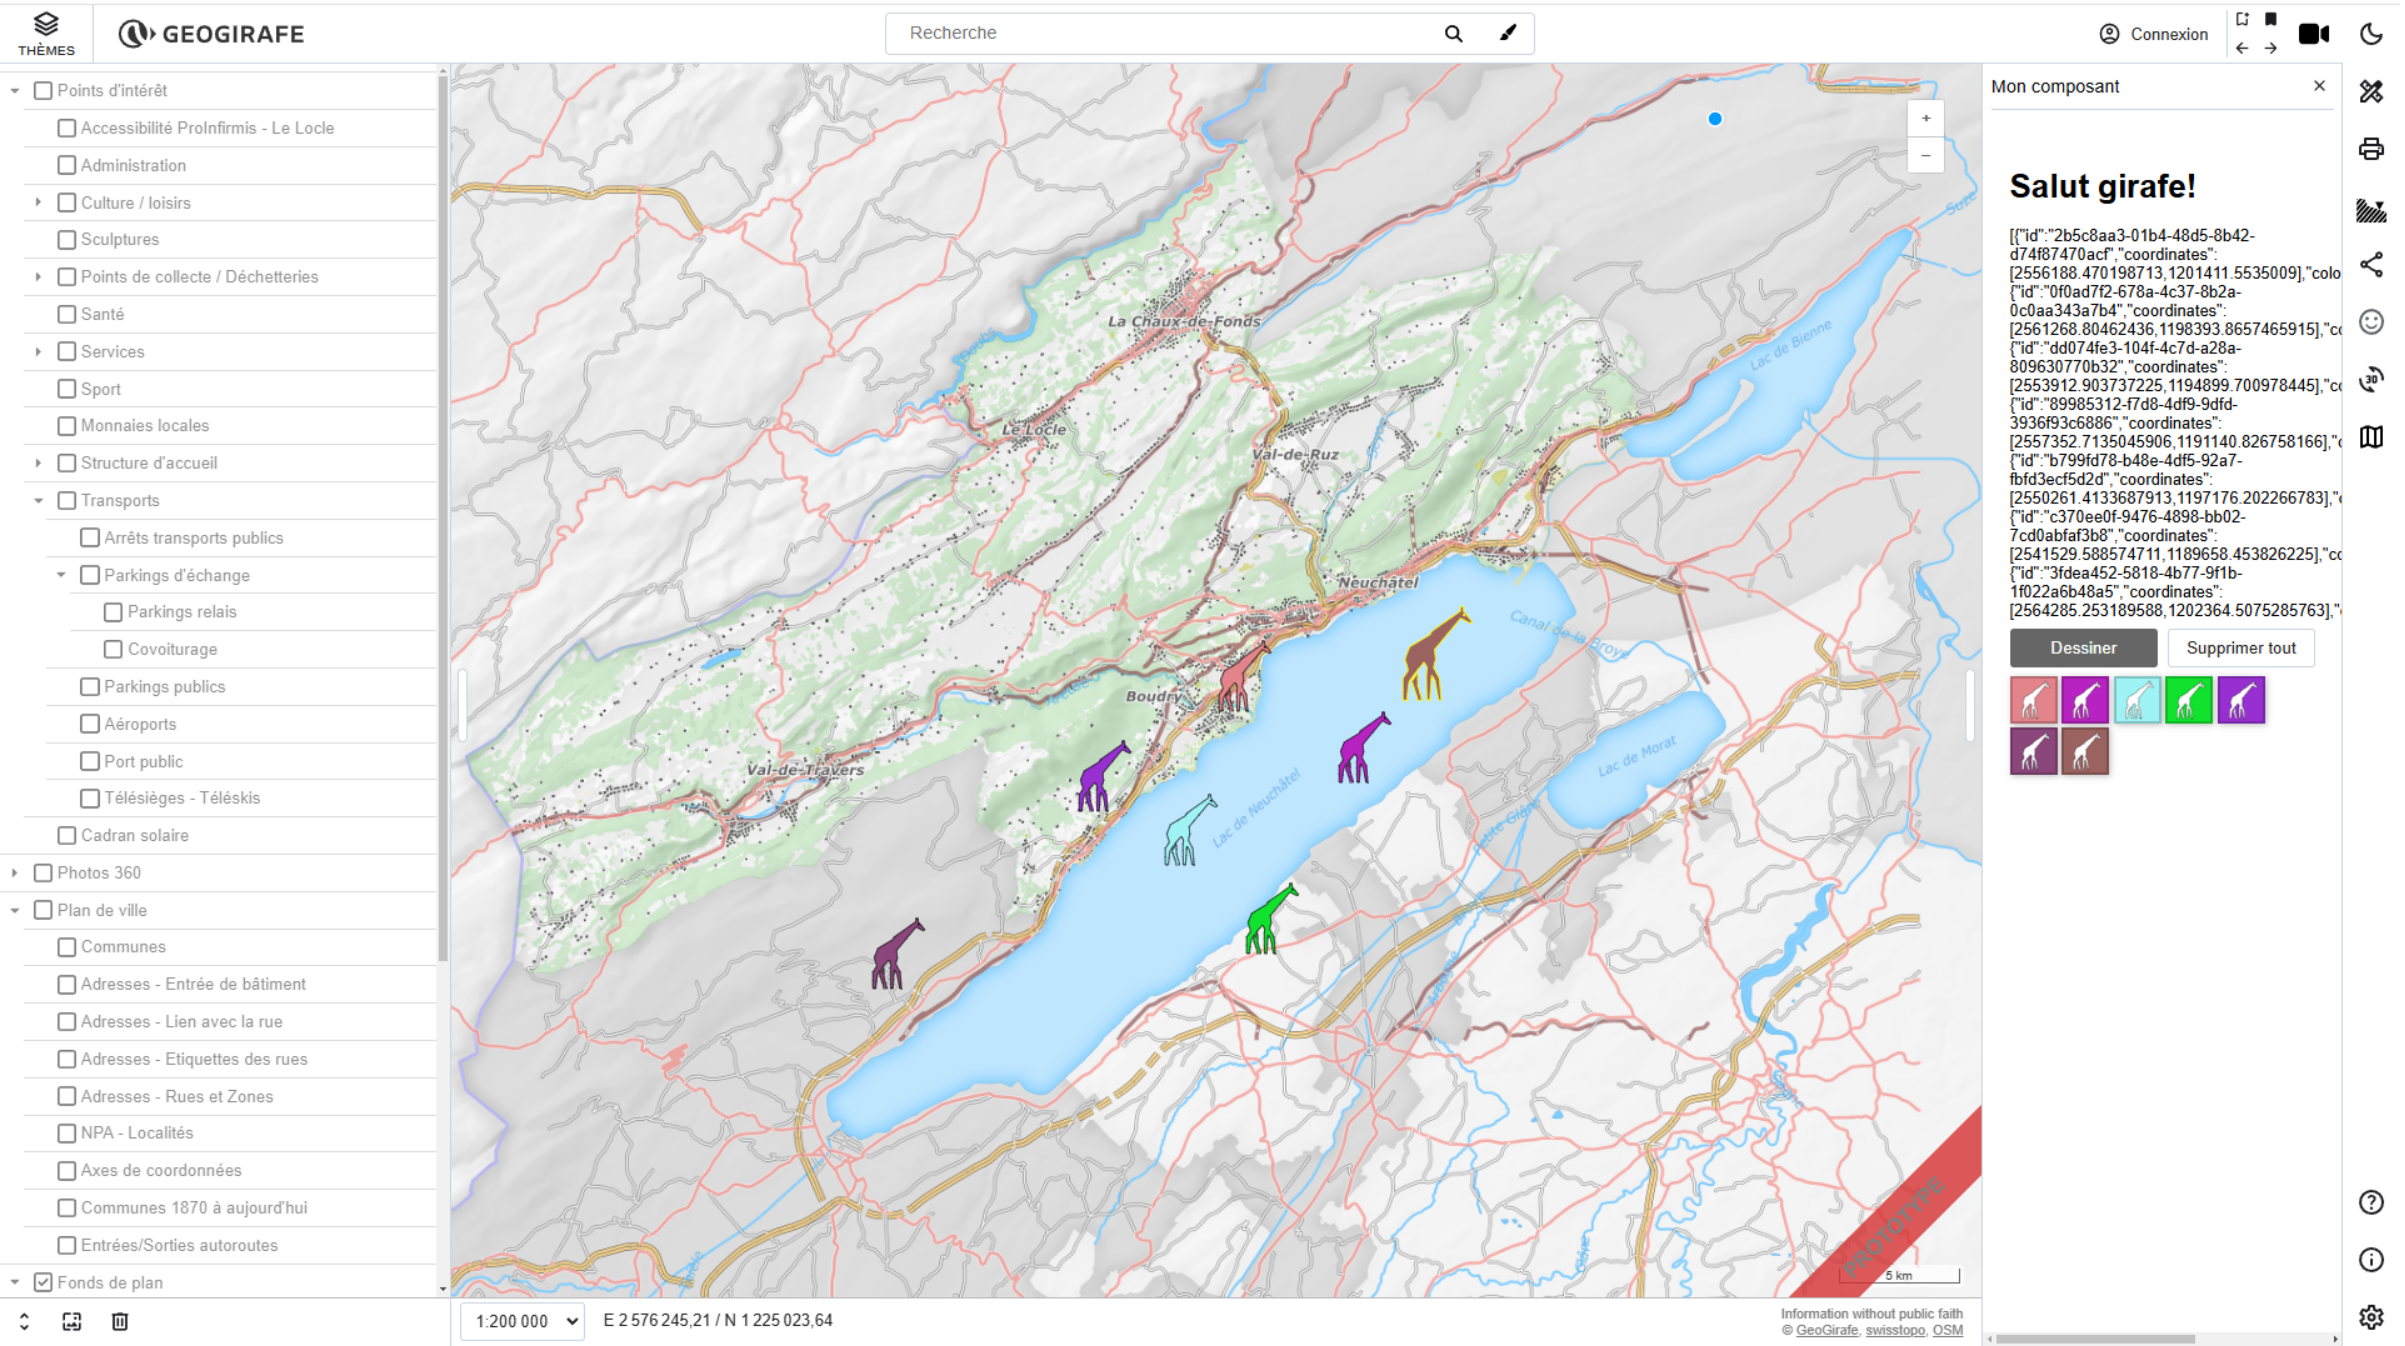Click the share icon in right sidebar

[2374, 266]
